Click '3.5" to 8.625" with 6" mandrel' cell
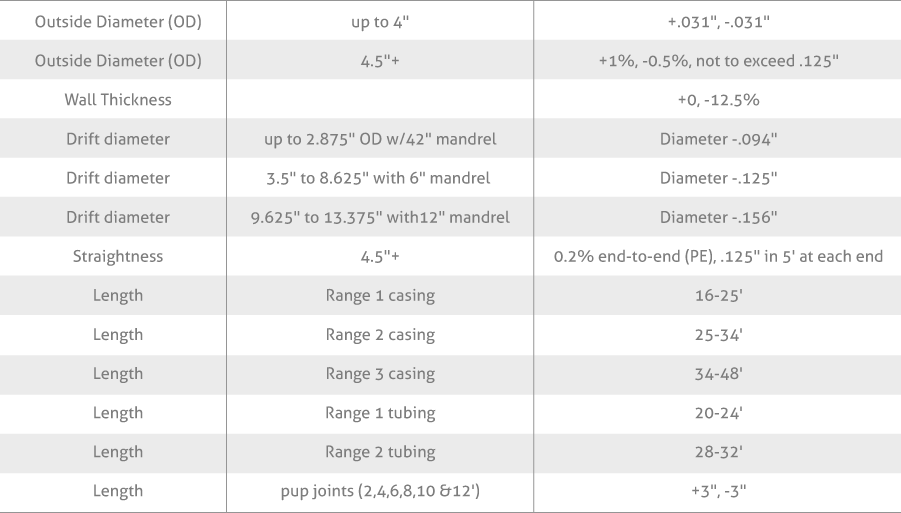This screenshot has height=513, width=901. pos(378,178)
